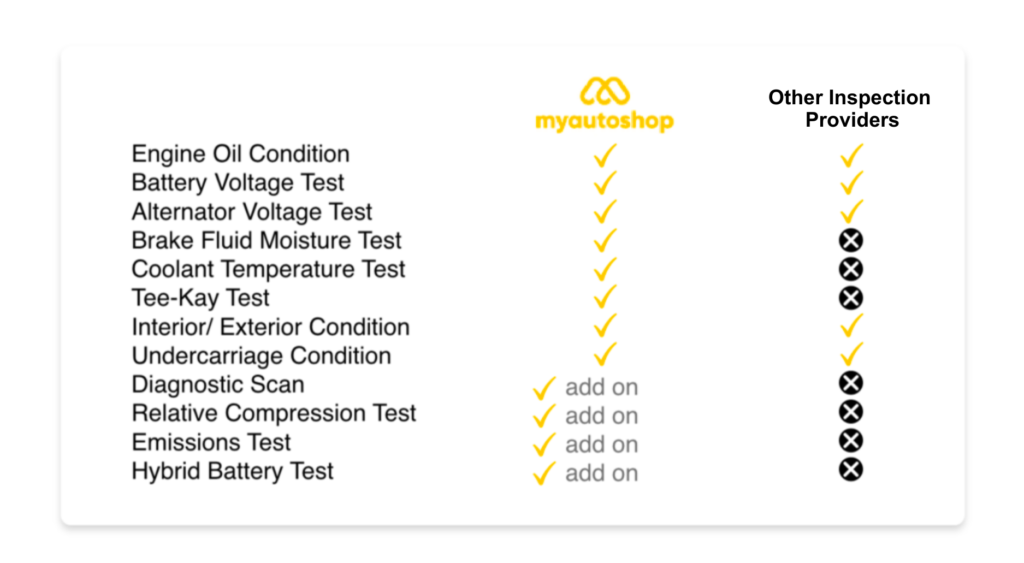Viewport: 1024px width, 563px height.
Task: Click the myautoshop logo icon
Action: tap(604, 91)
